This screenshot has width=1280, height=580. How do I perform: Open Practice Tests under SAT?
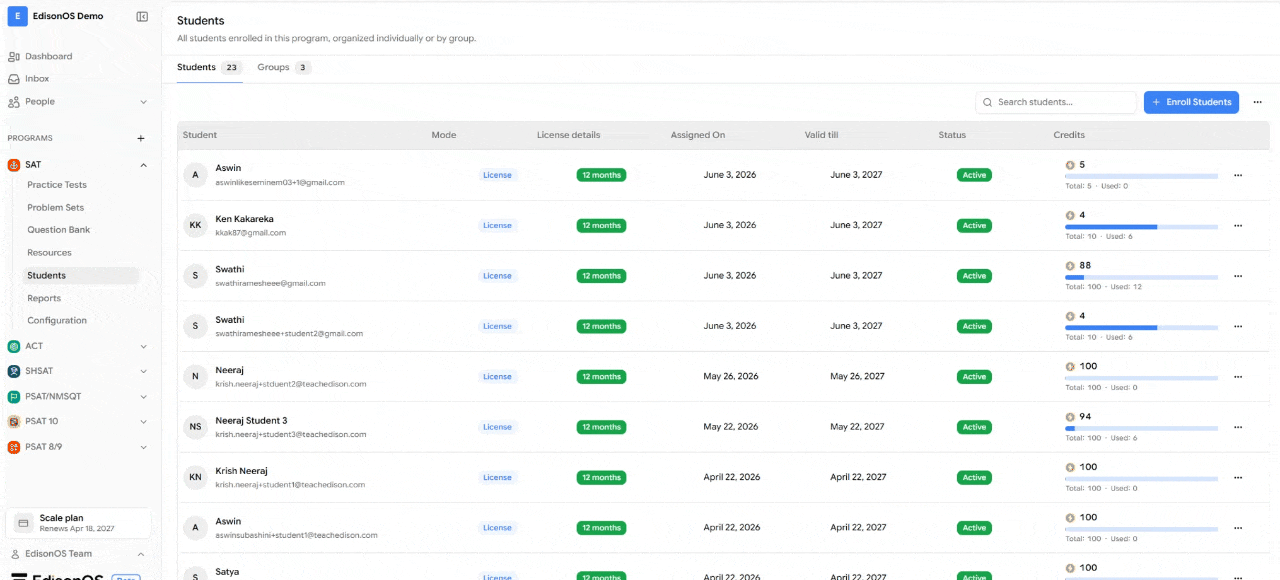57,185
